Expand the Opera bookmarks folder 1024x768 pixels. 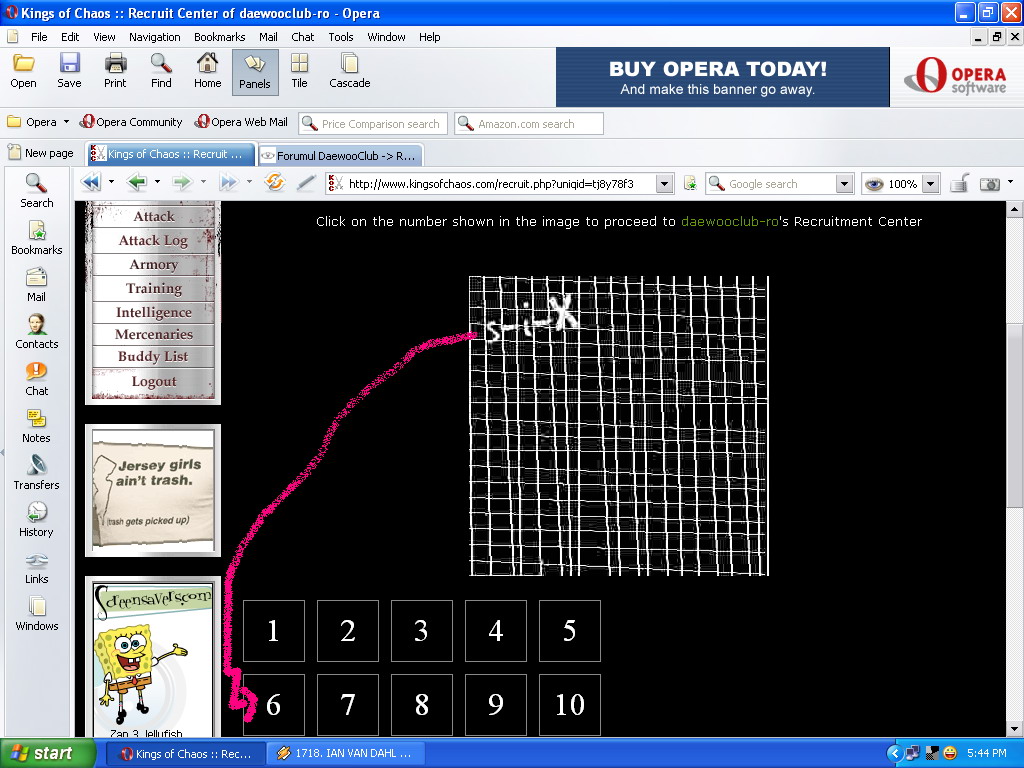click(38, 122)
